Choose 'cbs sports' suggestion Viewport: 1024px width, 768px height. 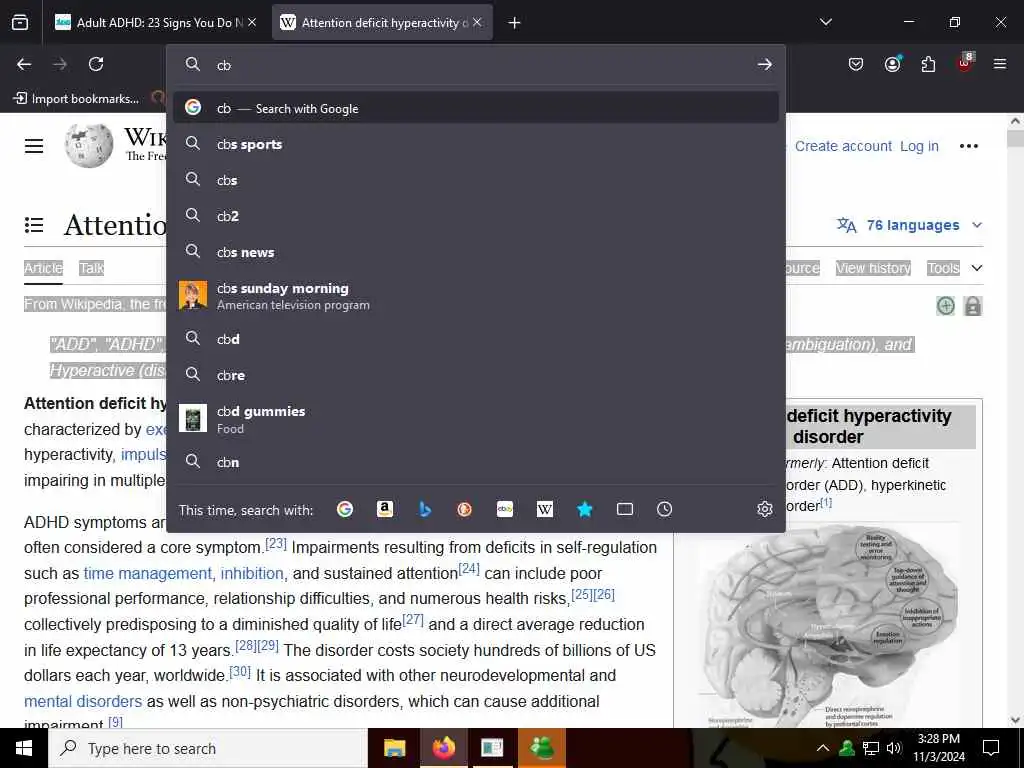coord(476,144)
